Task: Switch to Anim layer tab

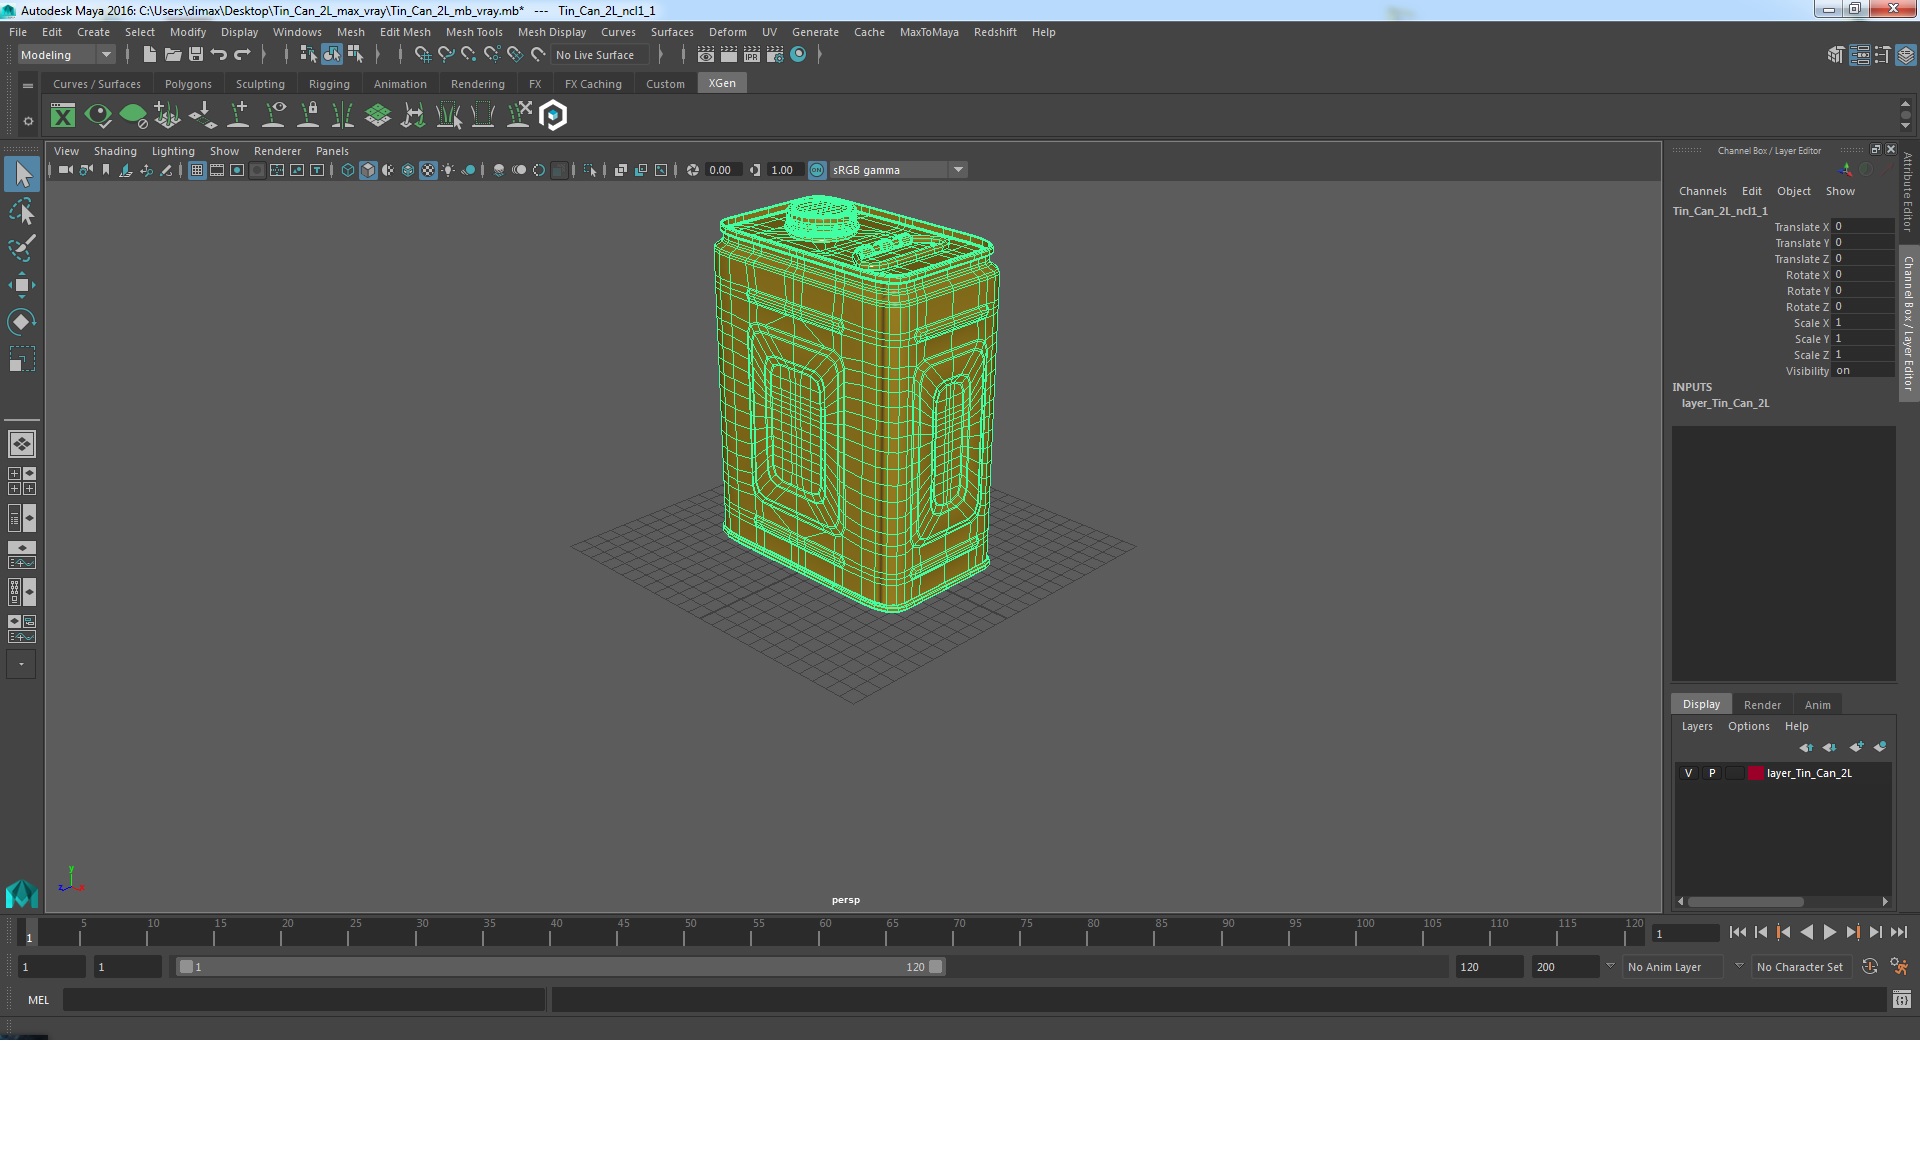Action: (x=1817, y=705)
